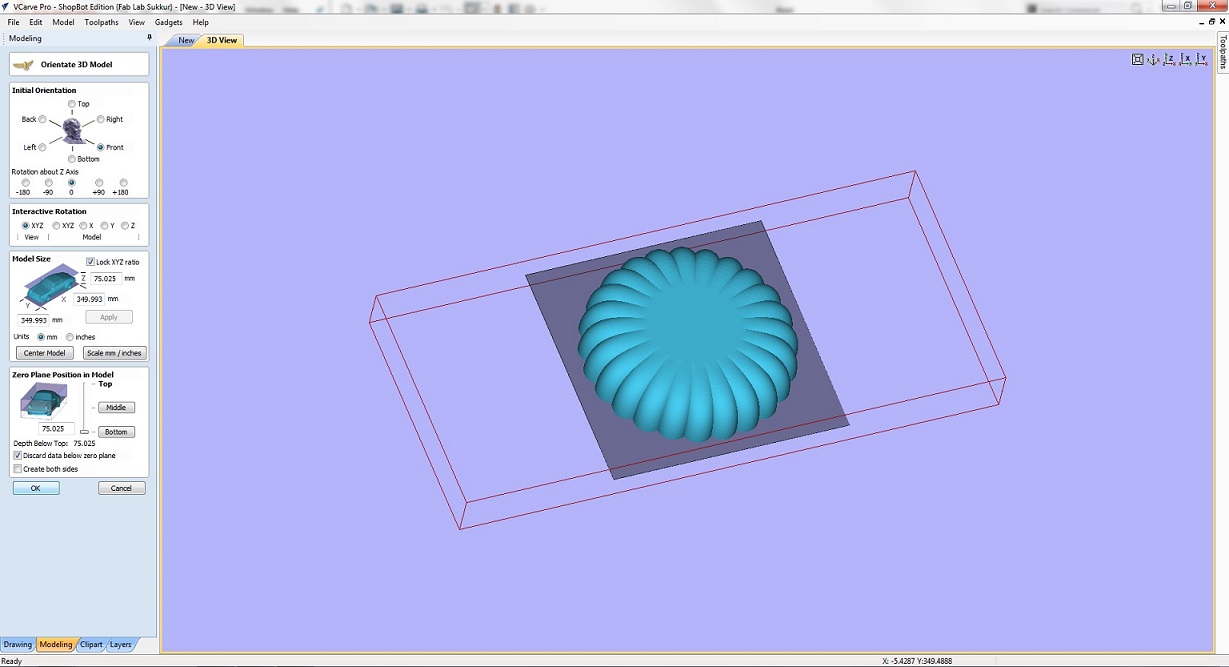Image resolution: width=1229 pixels, height=667 pixels.
Task: Switch to the 3D View tab
Action: tap(222, 41)
